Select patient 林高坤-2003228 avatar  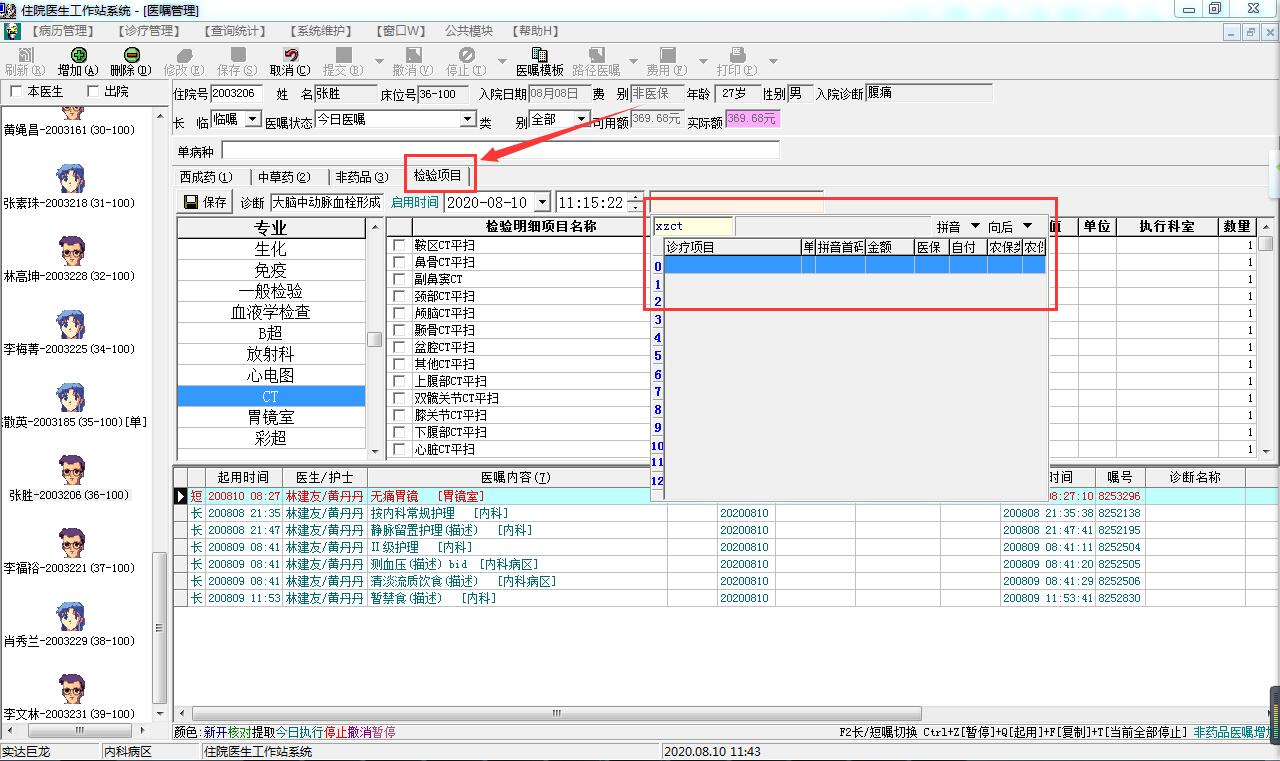70,251
